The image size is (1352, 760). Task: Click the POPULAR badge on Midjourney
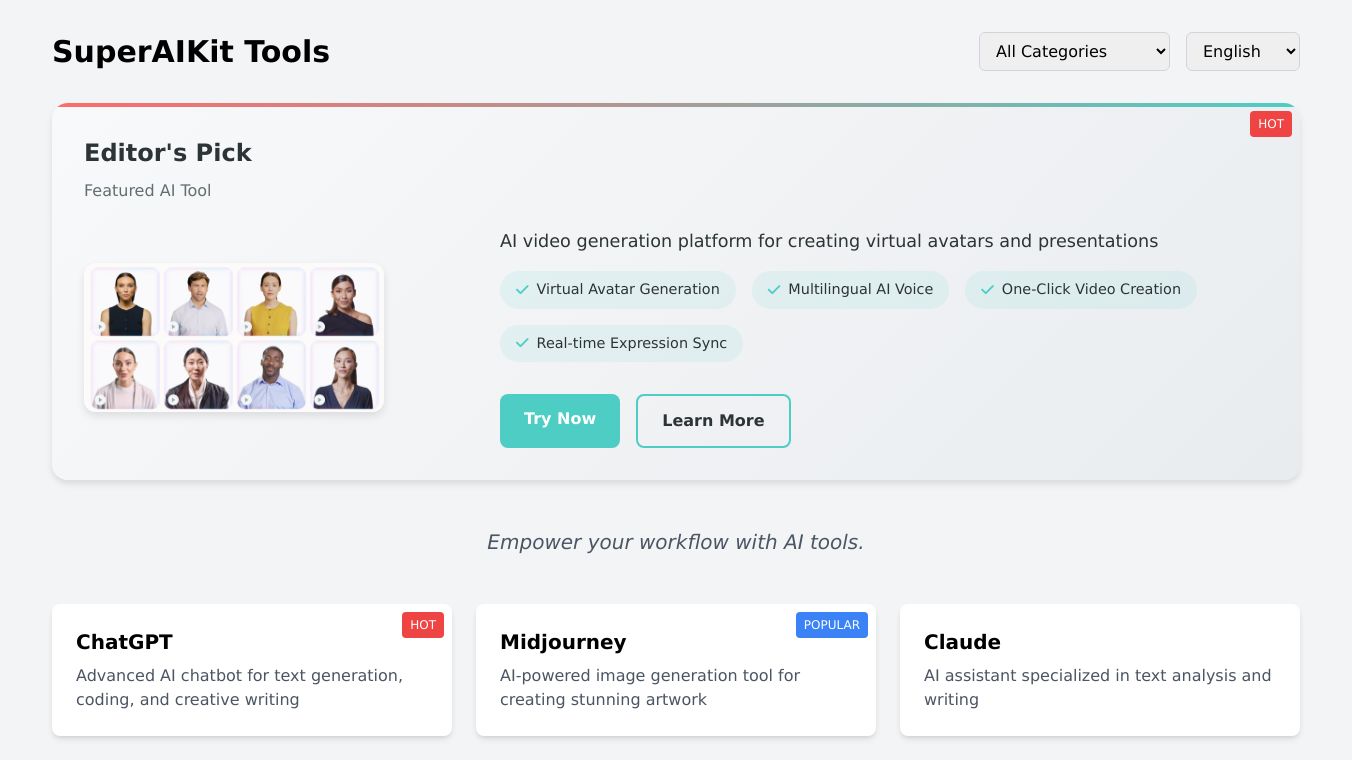click(x=831, y=625)
